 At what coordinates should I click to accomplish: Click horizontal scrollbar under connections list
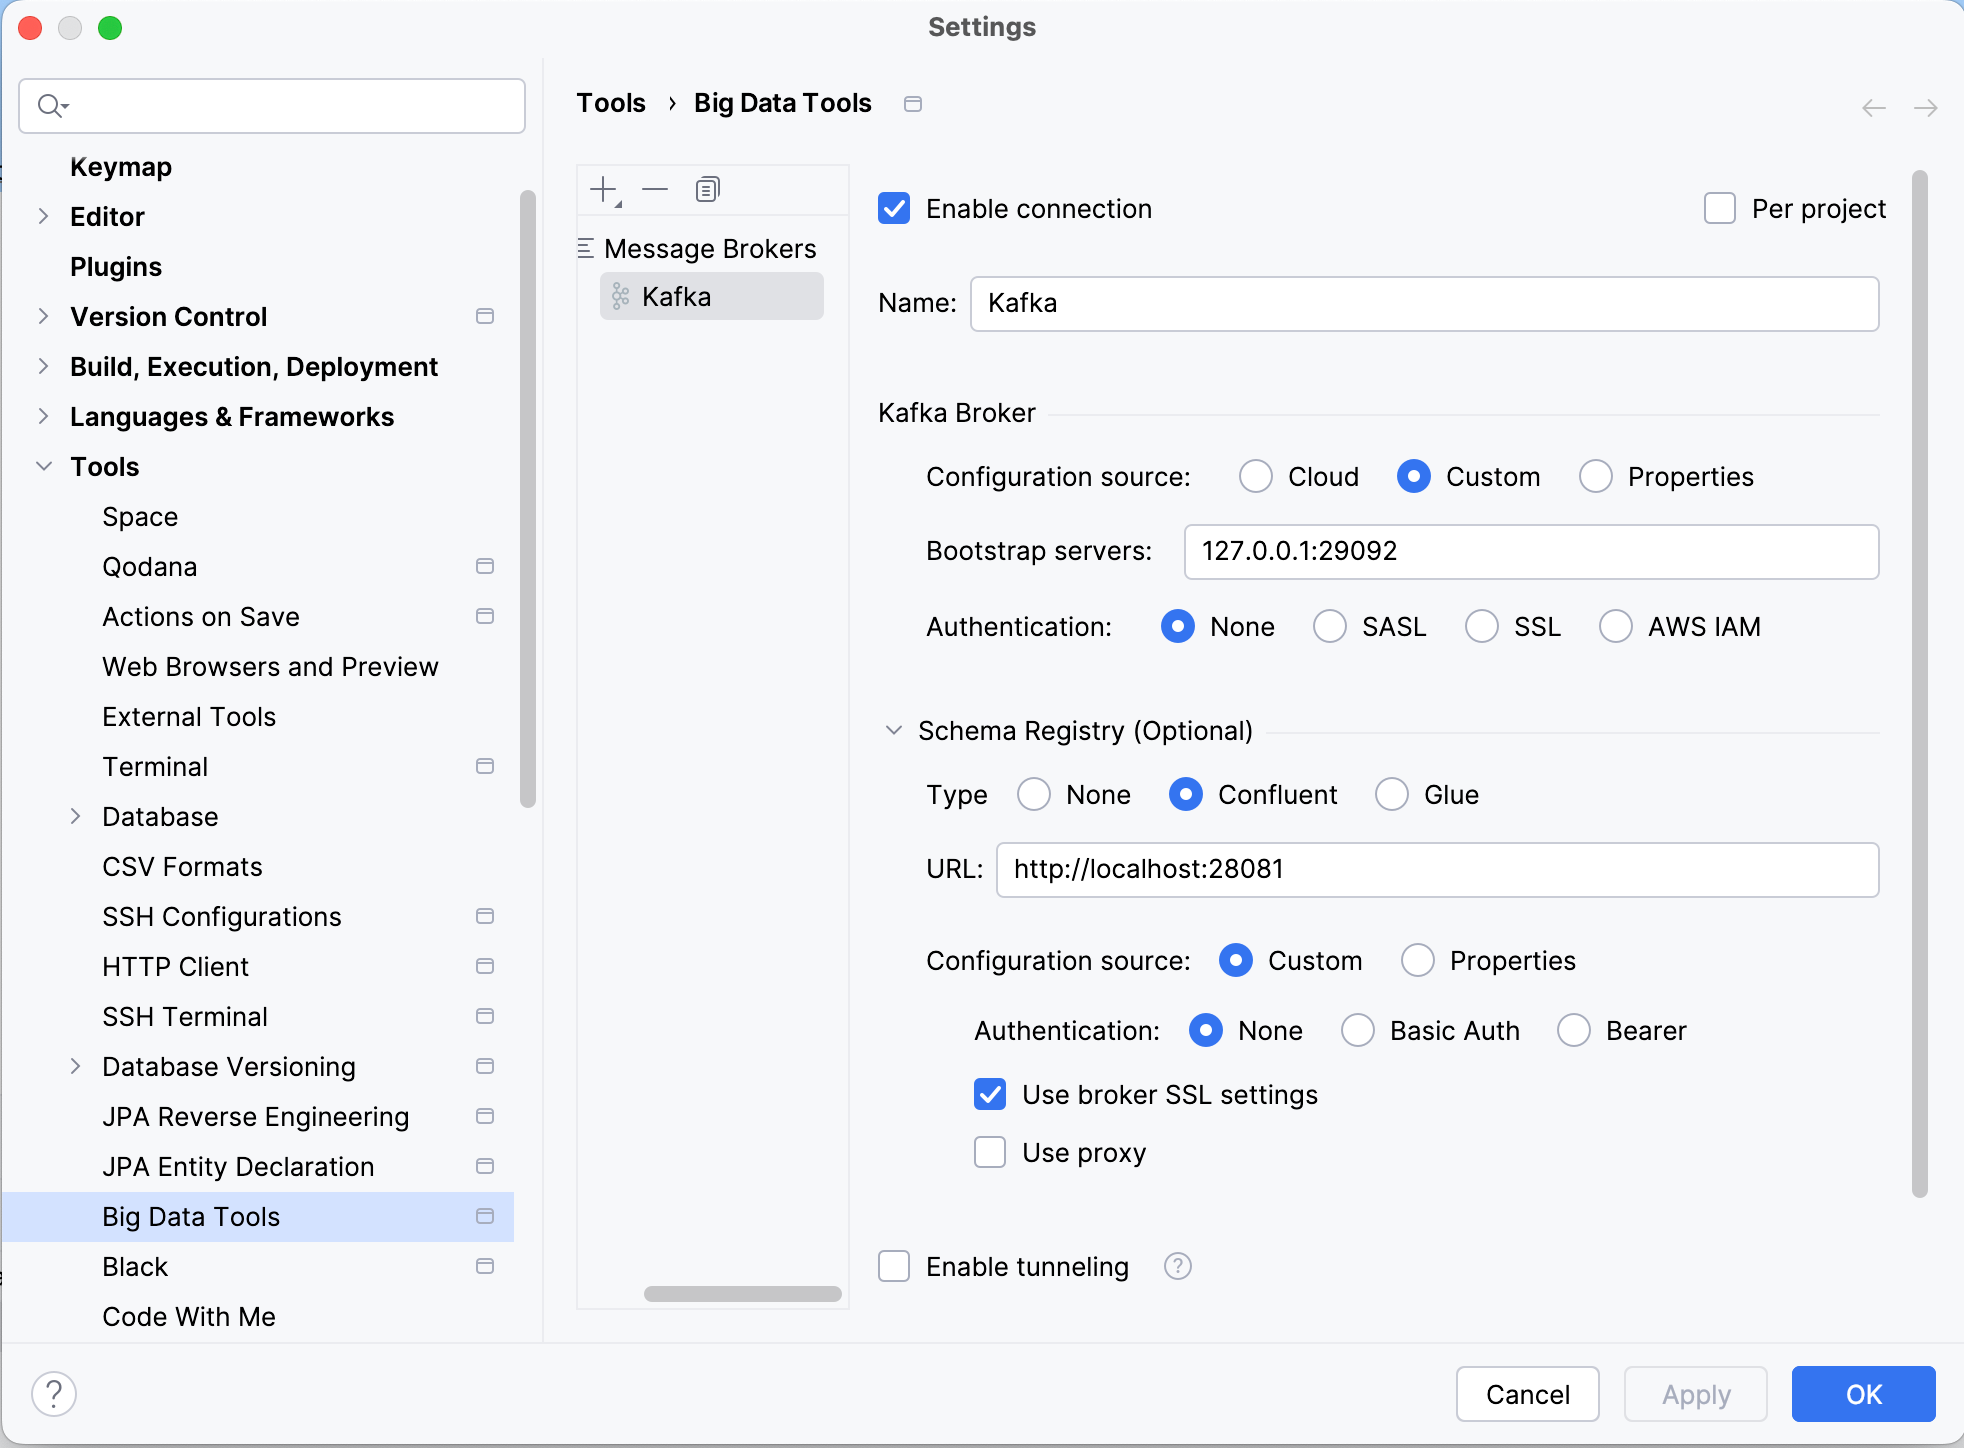(x=742, y=1293)
